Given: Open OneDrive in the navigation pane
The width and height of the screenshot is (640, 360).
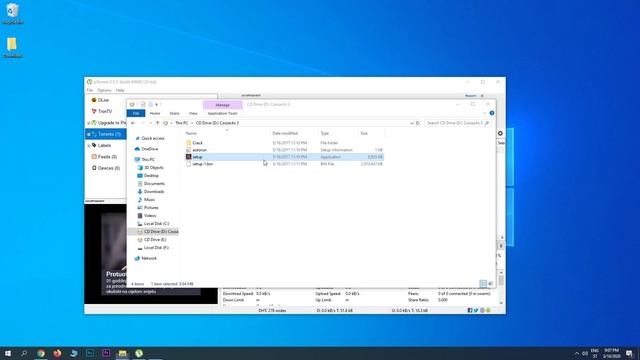Looking at the screenshot, I should coord(149,149).
